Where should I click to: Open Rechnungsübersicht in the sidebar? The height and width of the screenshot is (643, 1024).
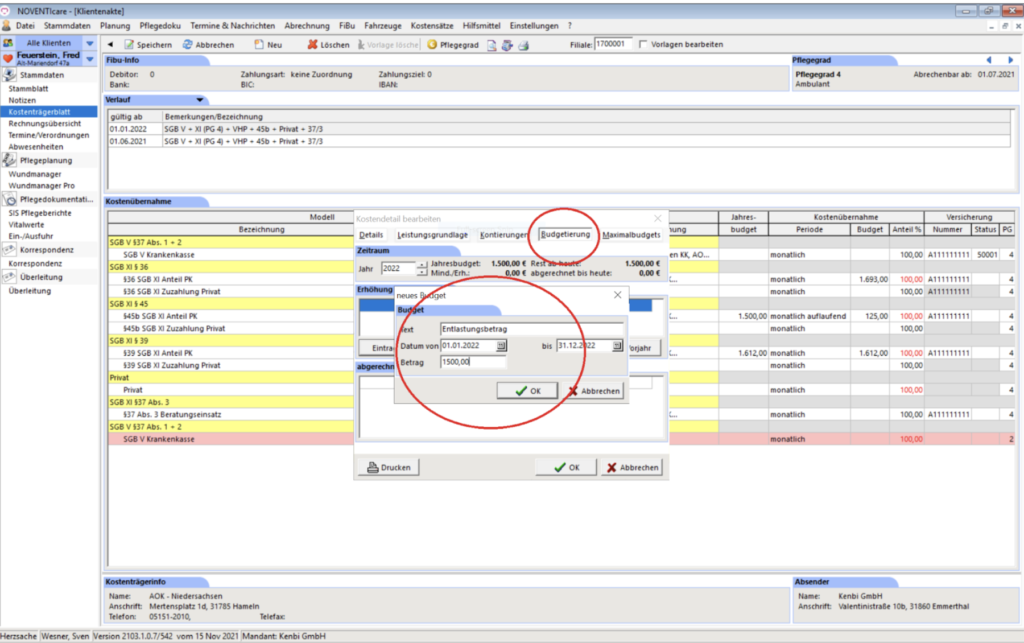44,123
